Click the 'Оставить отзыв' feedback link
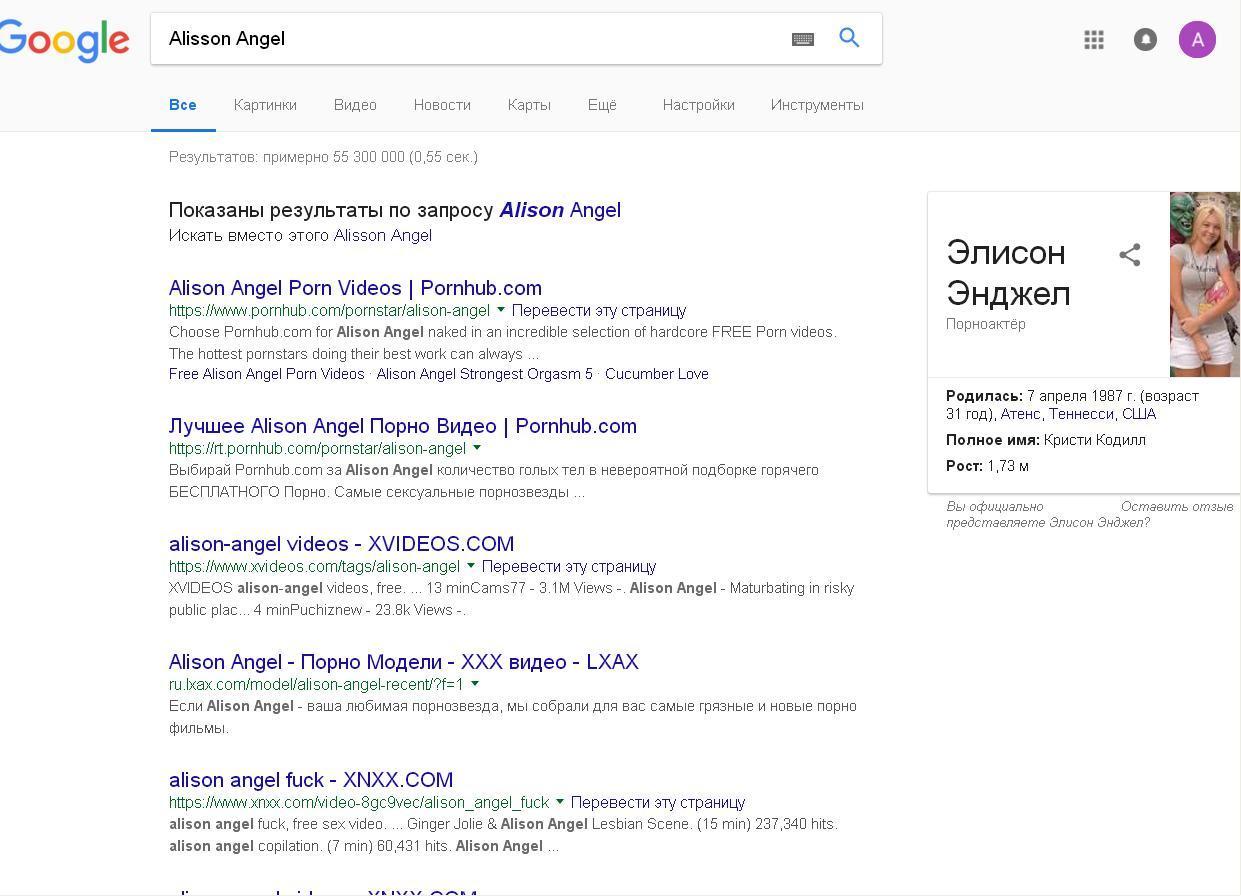This screenshot has width=1241, height=896. 1176,507
